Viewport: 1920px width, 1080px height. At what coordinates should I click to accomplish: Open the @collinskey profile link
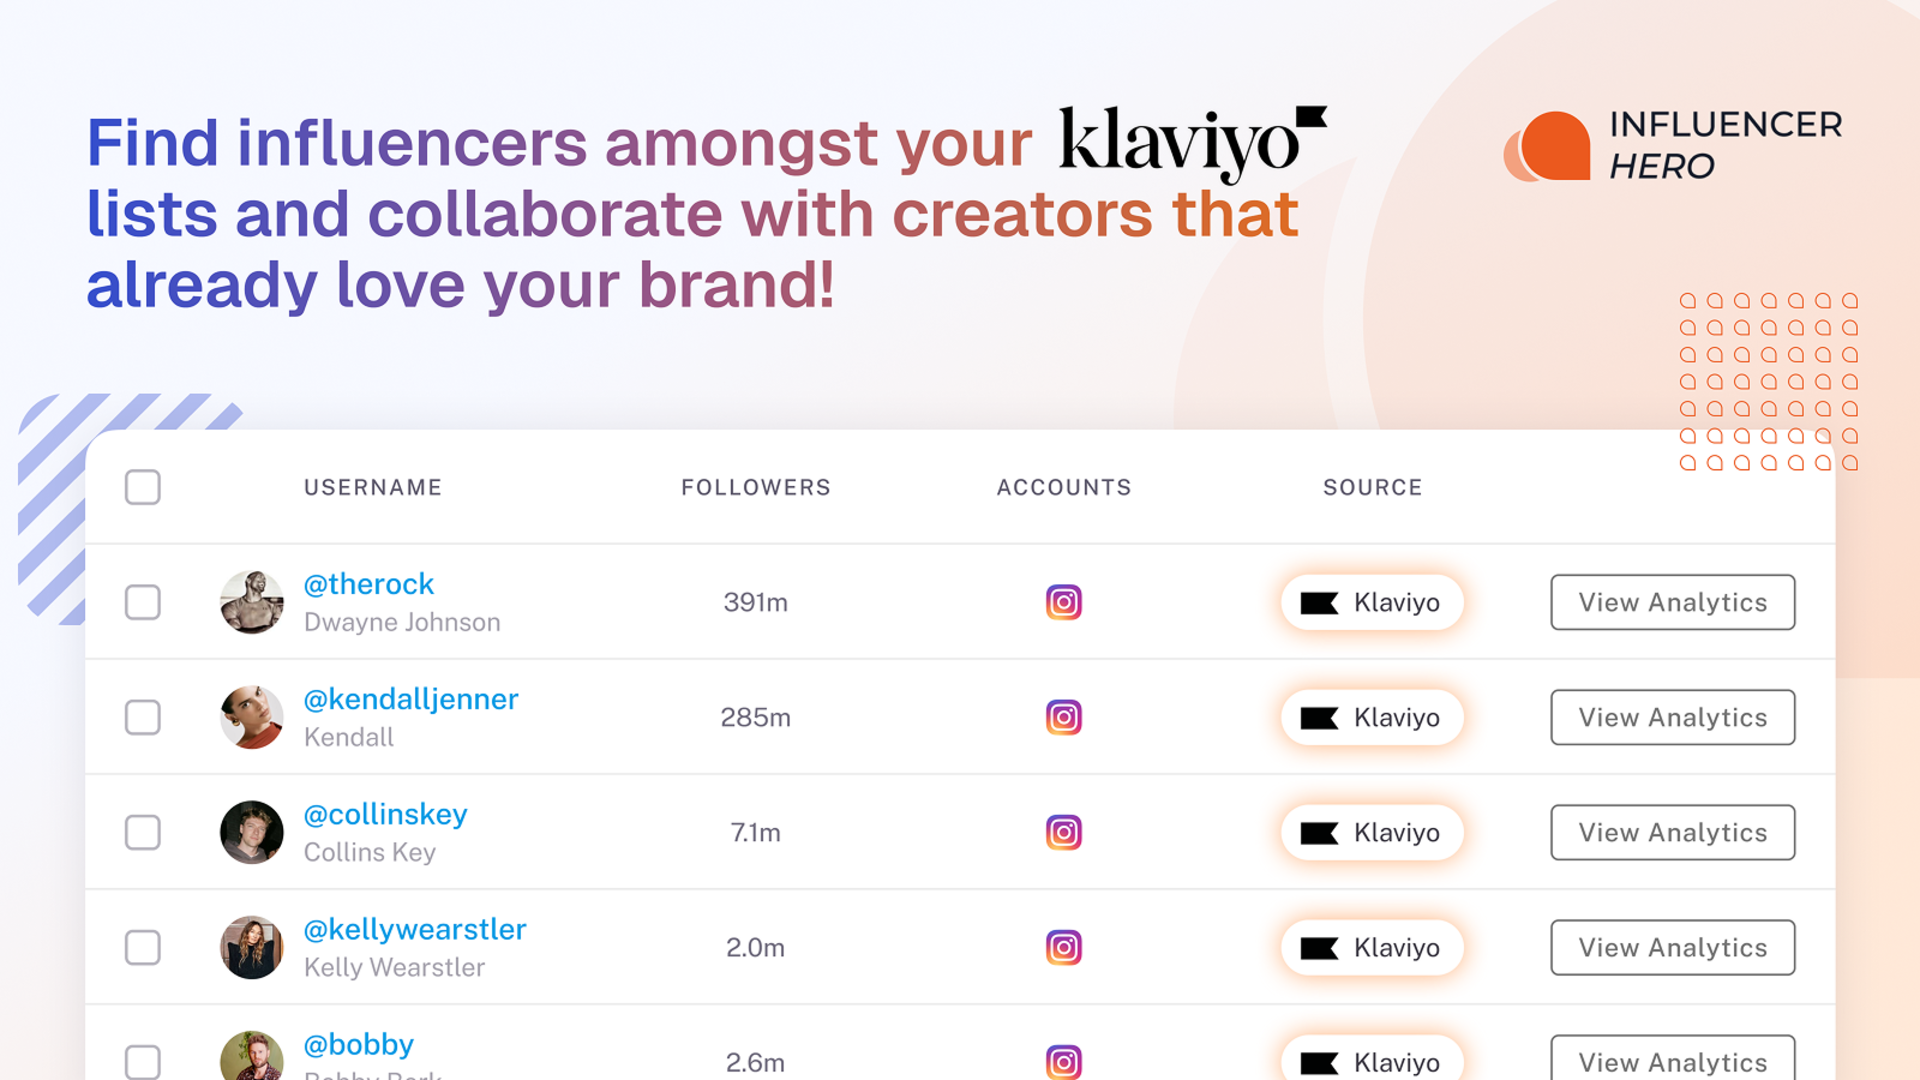point(385,814)
